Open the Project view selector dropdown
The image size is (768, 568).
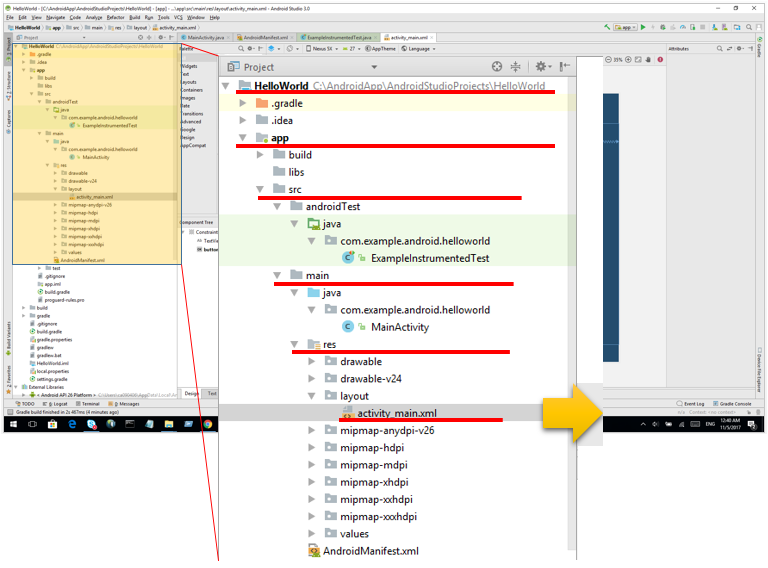point(51,37)
